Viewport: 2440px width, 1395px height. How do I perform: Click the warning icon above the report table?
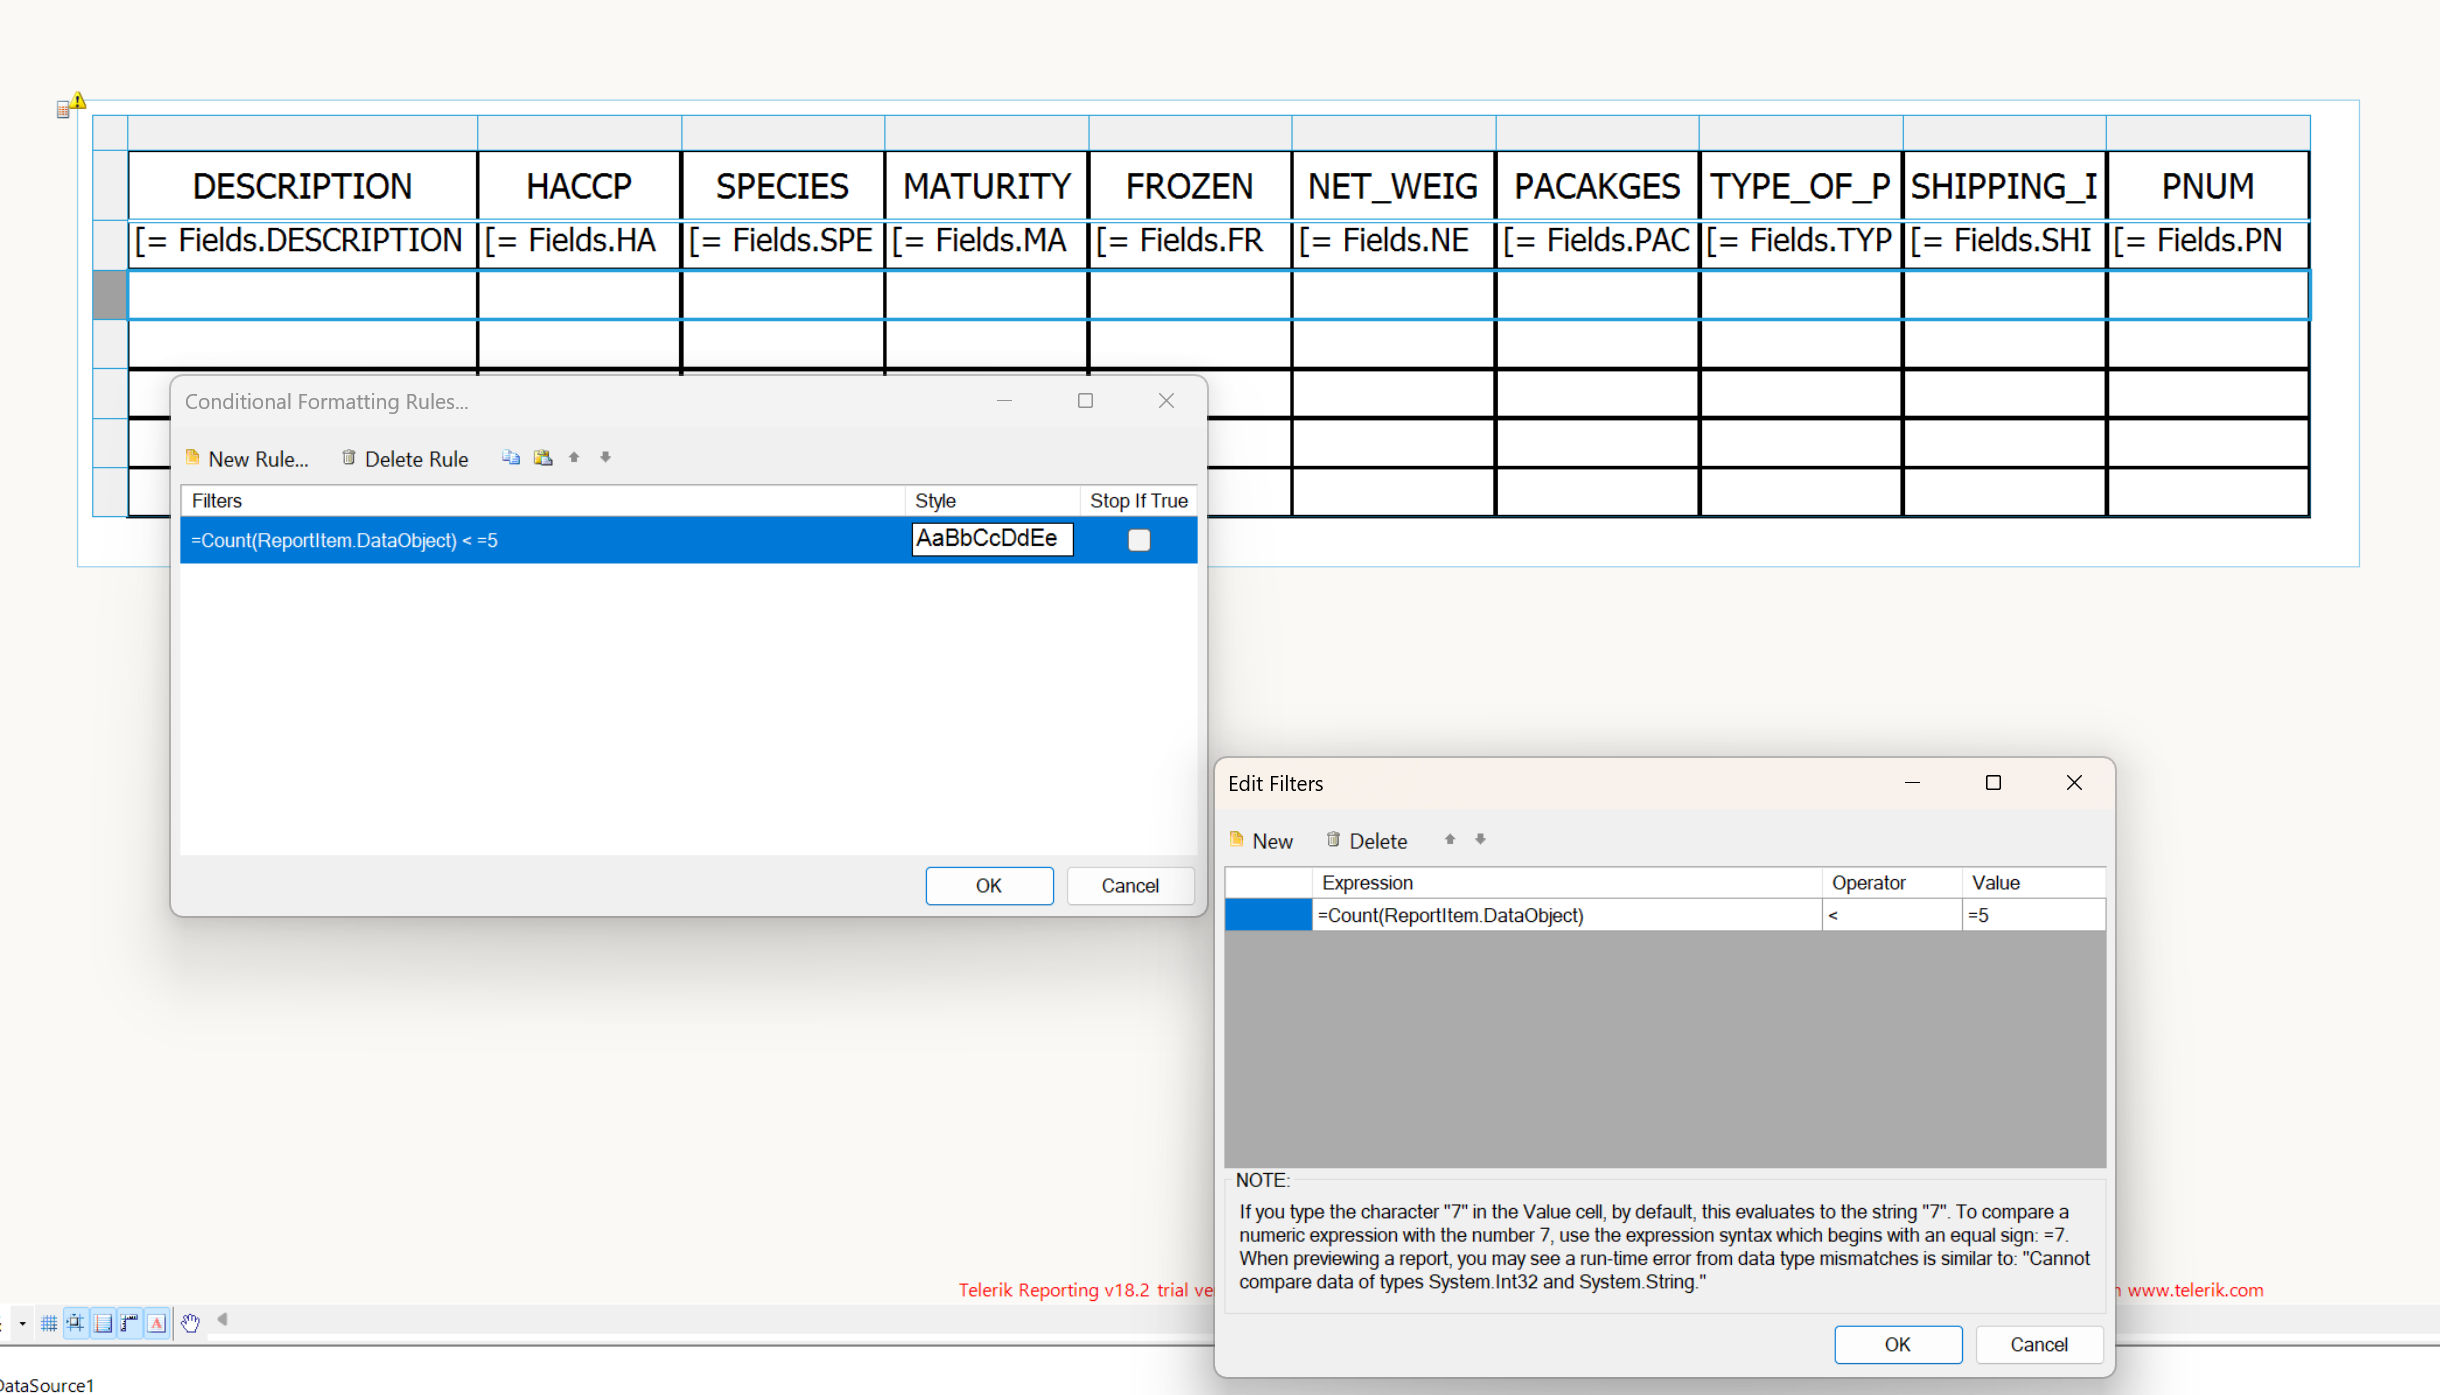pyautogui.click(x=77, y=100)
